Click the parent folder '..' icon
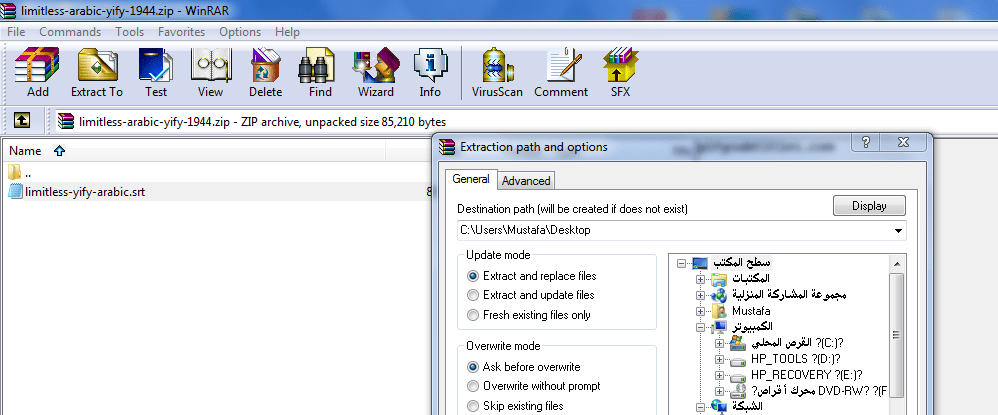The height and width of the screenshot is (415, 998). pyautogui.click(x=15, y=172)
